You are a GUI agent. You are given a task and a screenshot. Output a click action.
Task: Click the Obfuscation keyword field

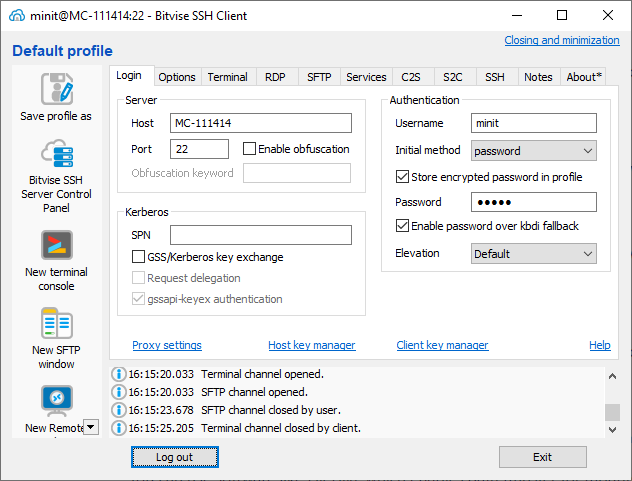point(297,173)
